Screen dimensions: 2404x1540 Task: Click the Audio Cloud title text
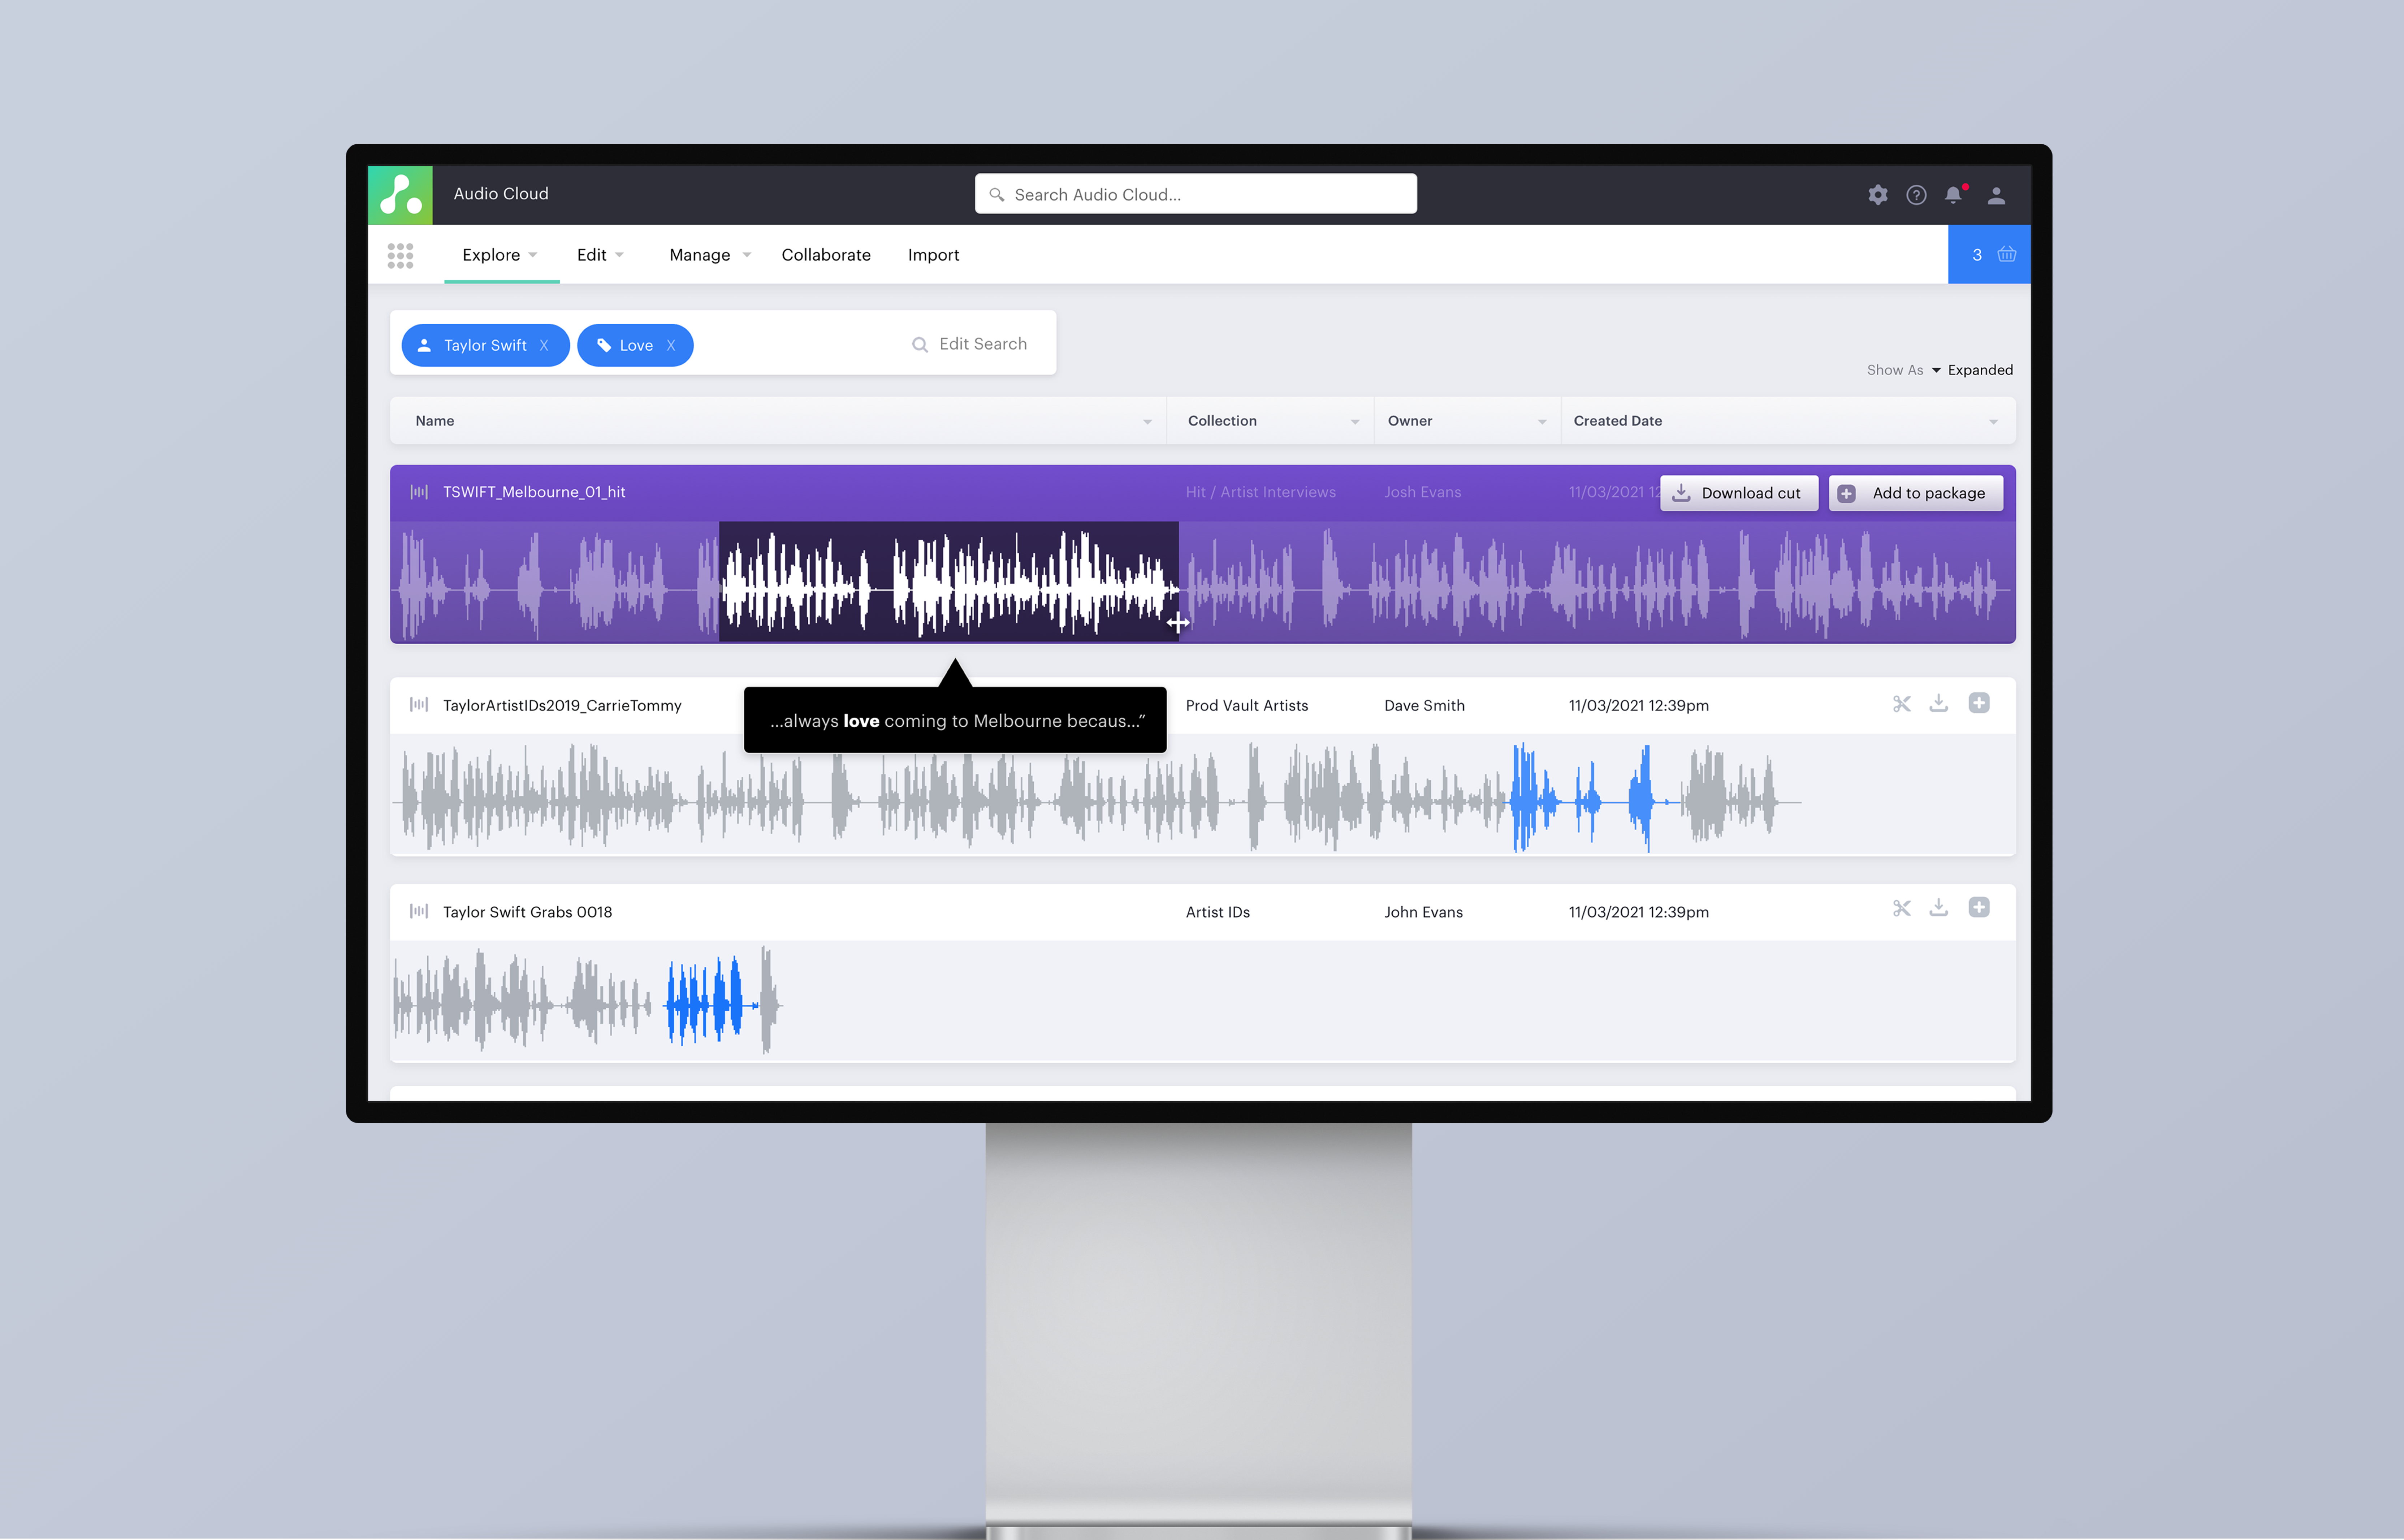click(x=501, y=194)
